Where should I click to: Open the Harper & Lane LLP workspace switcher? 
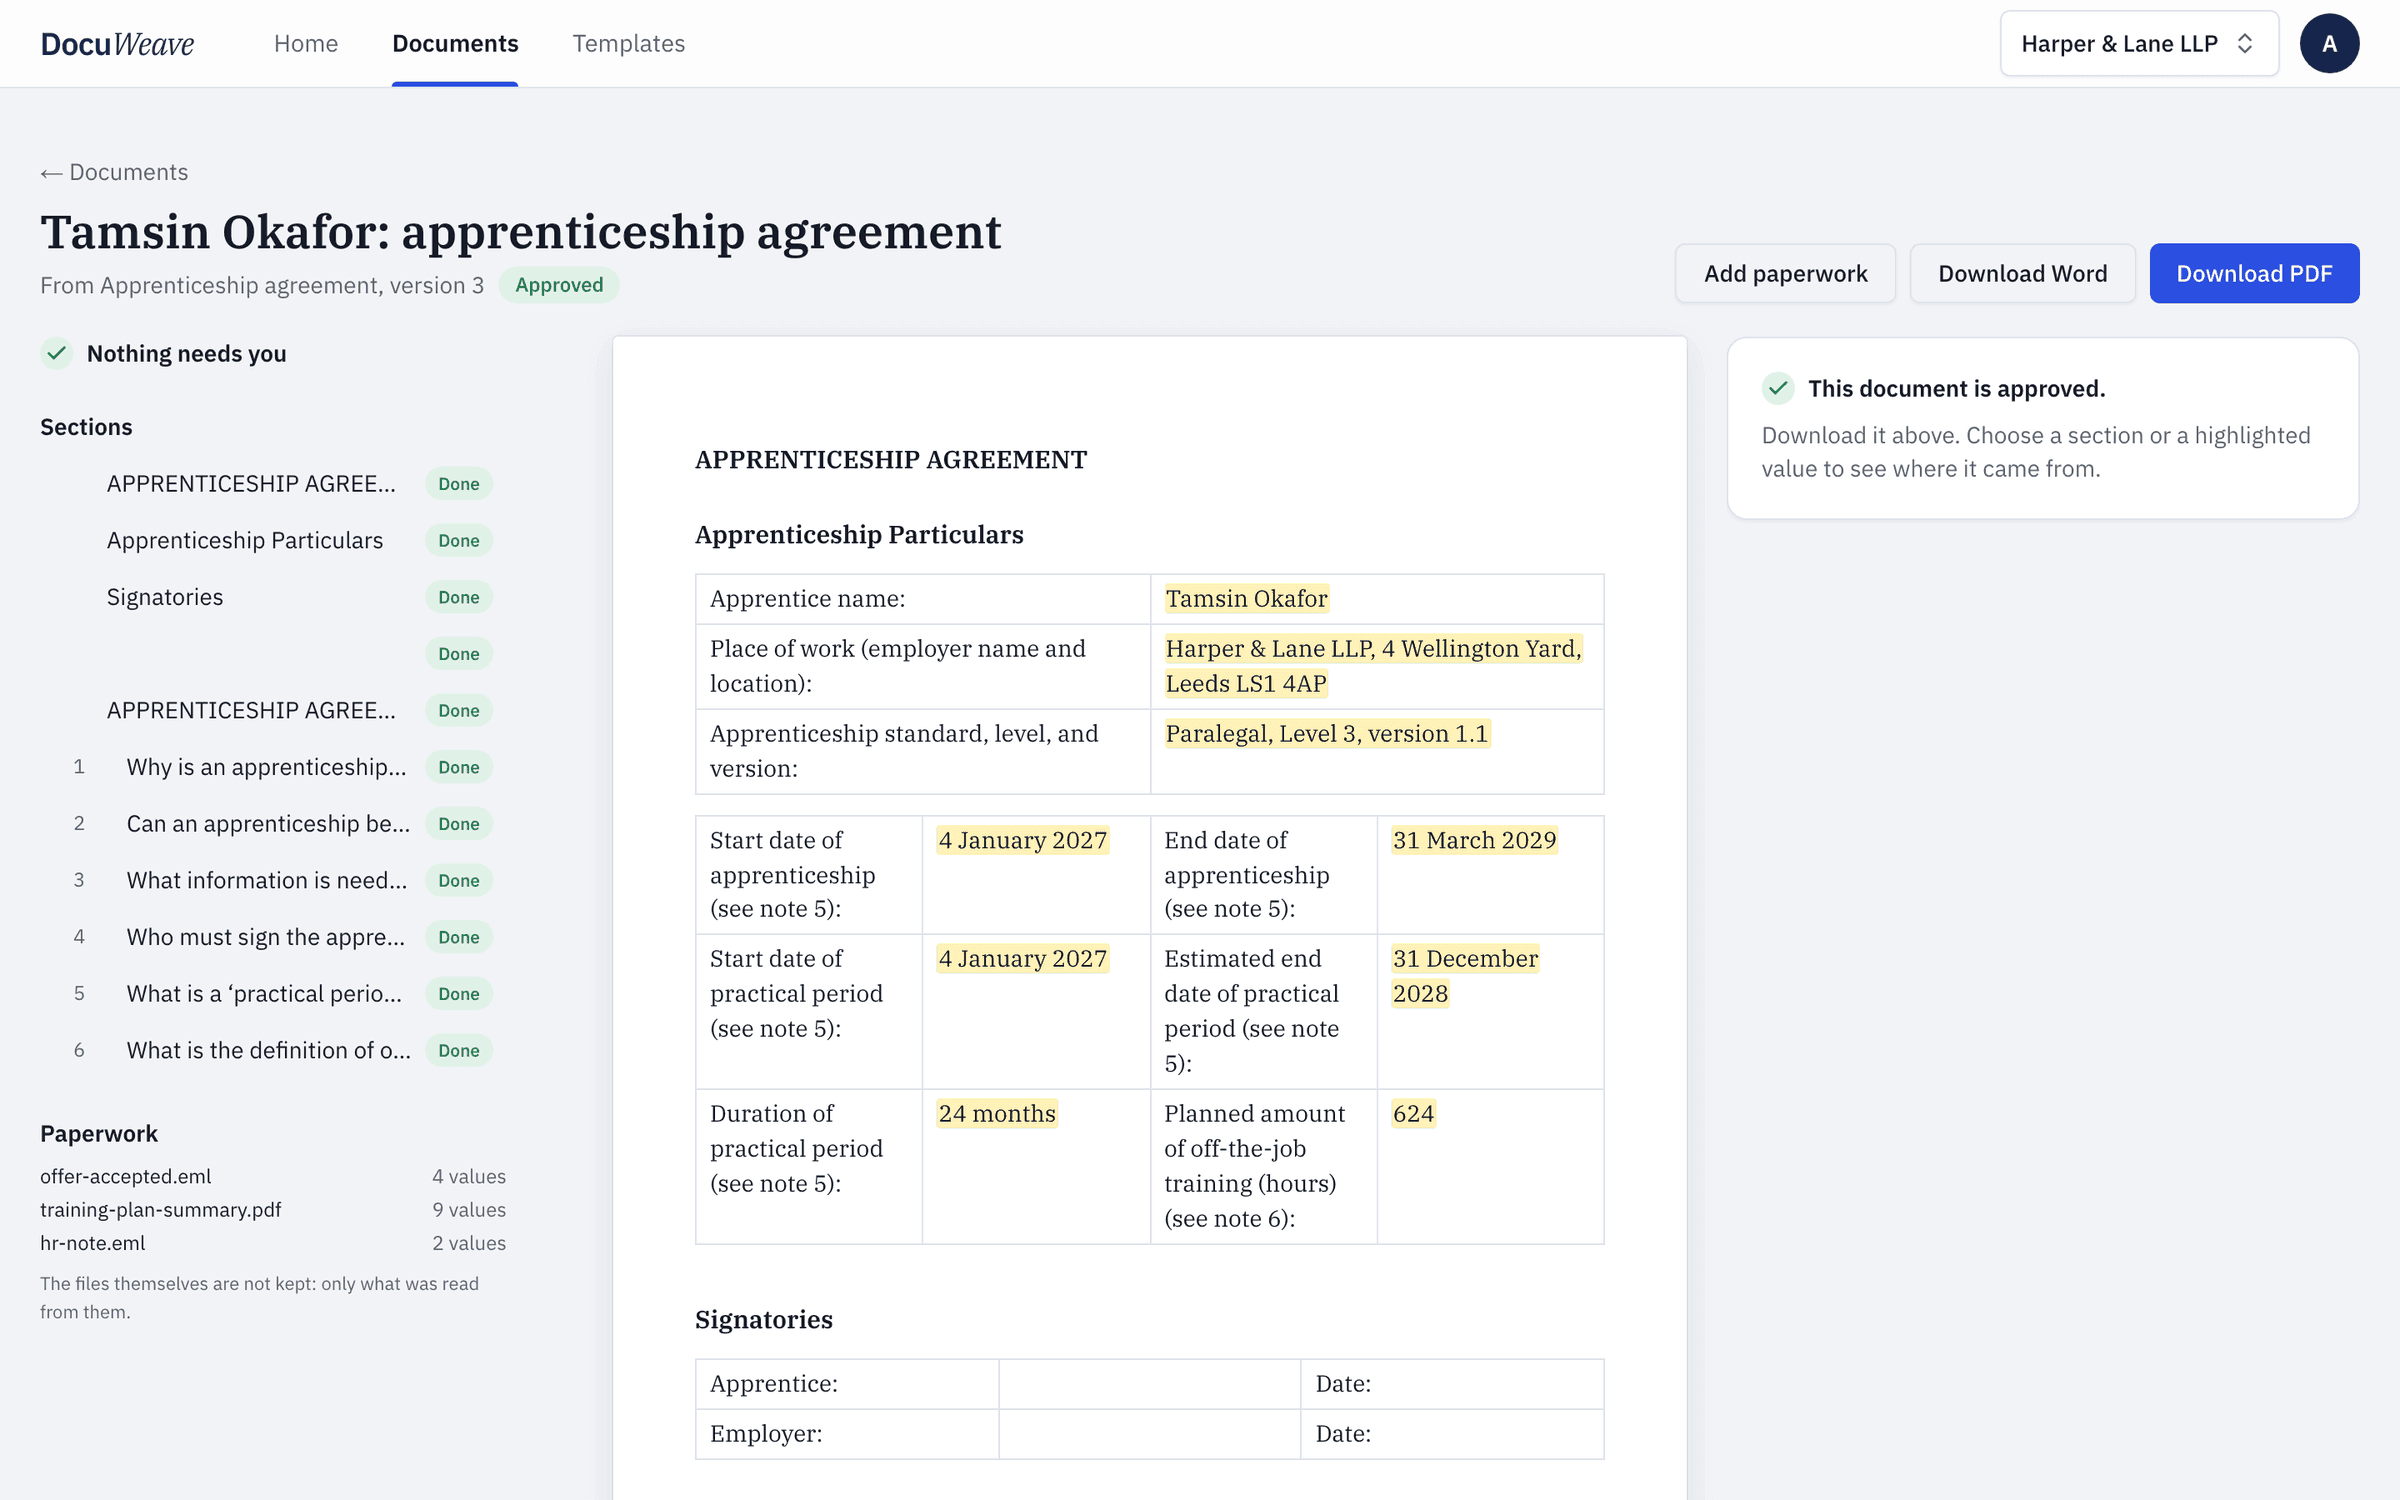[2139, 43]
